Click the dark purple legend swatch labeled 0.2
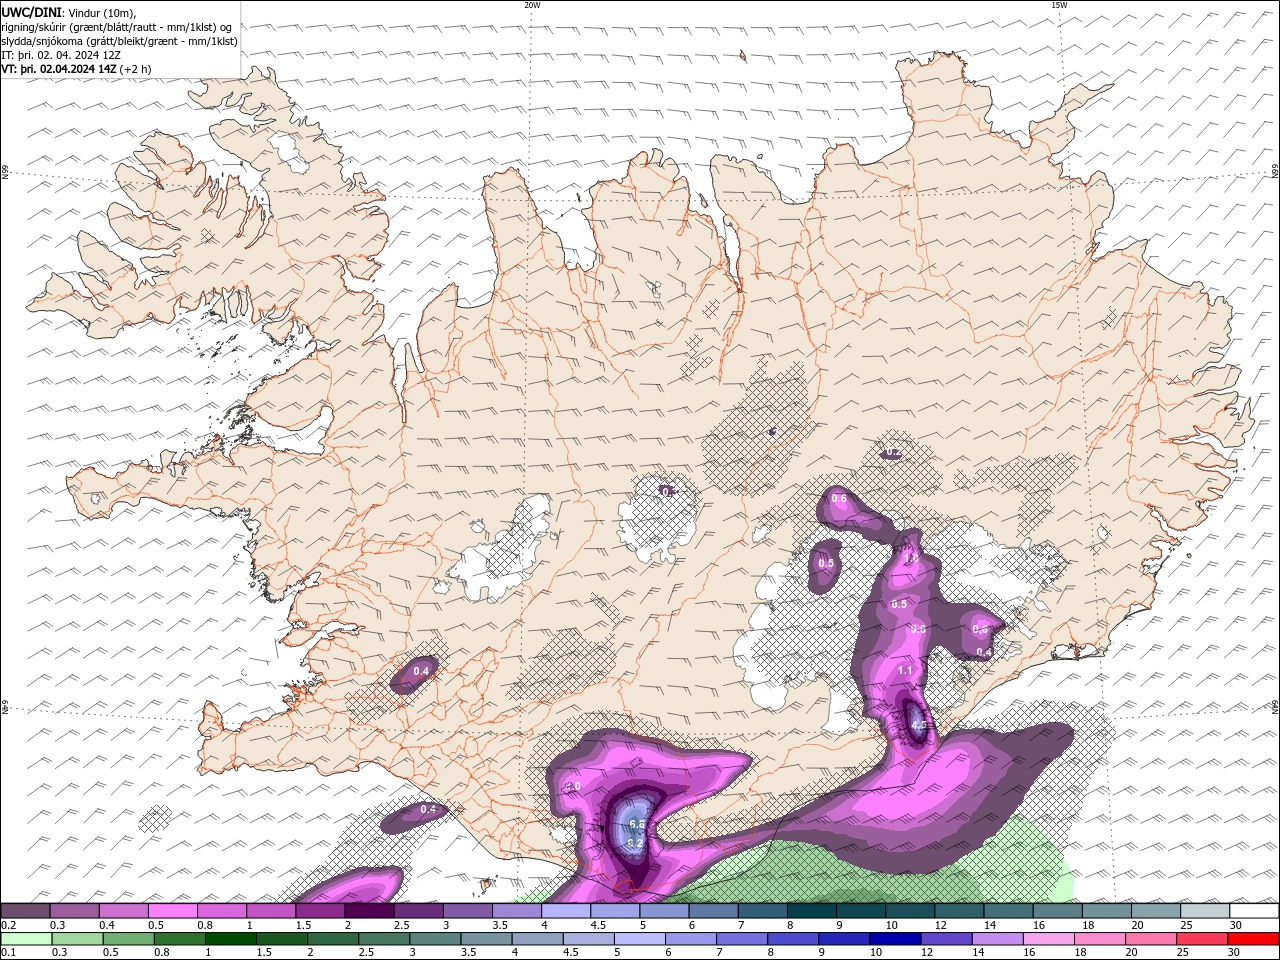Viewport: 1280px width, 960px height. coord(25,911)
